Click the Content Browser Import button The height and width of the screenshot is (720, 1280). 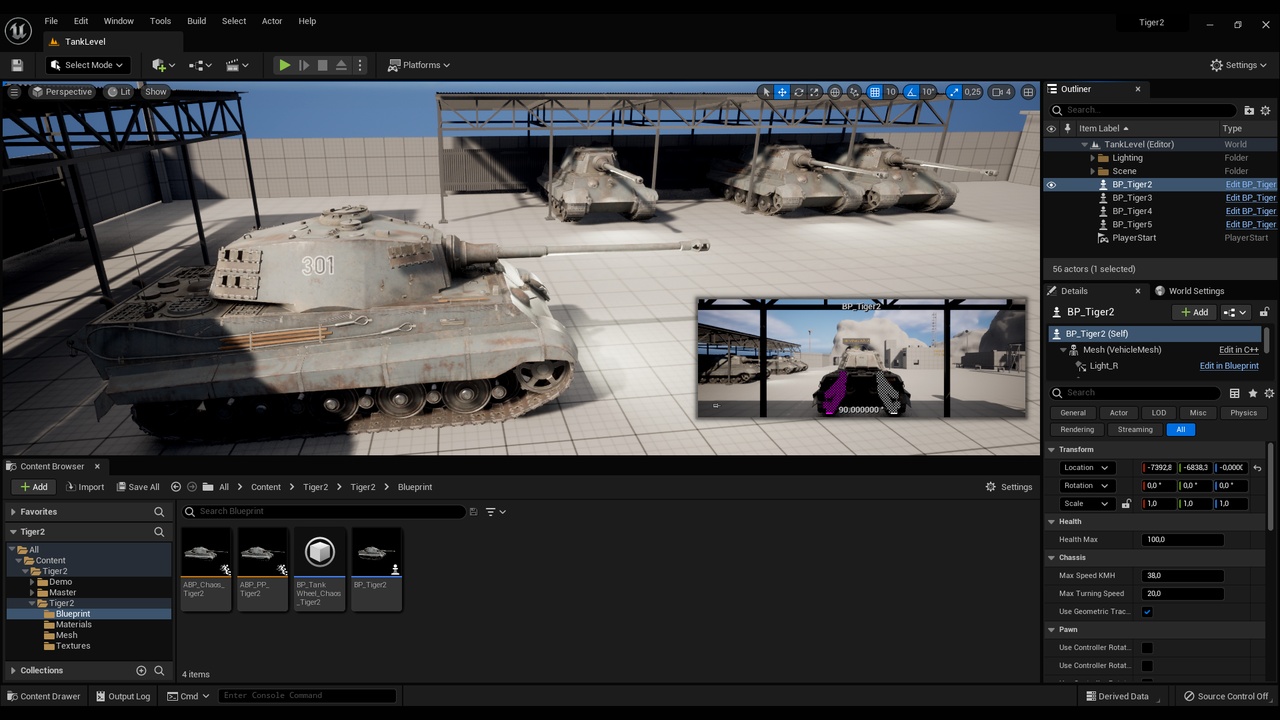84,487
